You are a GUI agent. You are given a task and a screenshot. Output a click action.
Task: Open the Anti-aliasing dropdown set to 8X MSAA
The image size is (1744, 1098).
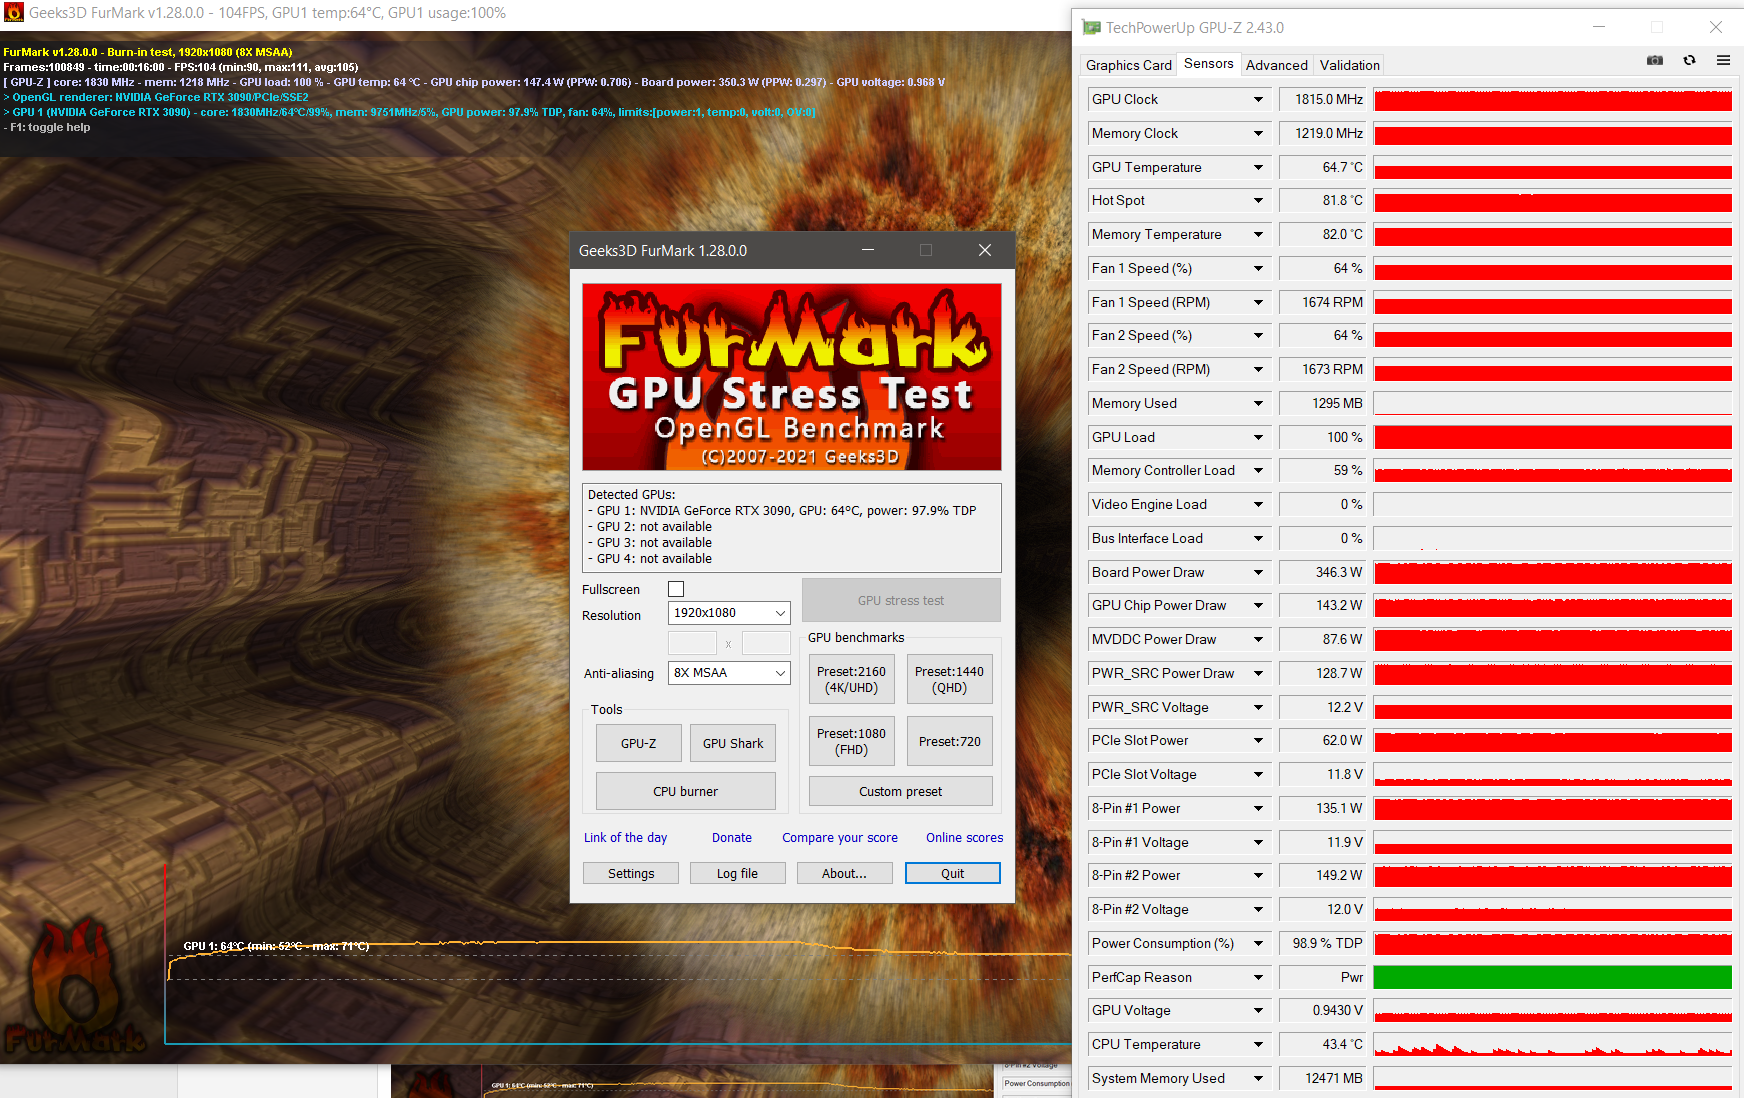tap(729, 673)
